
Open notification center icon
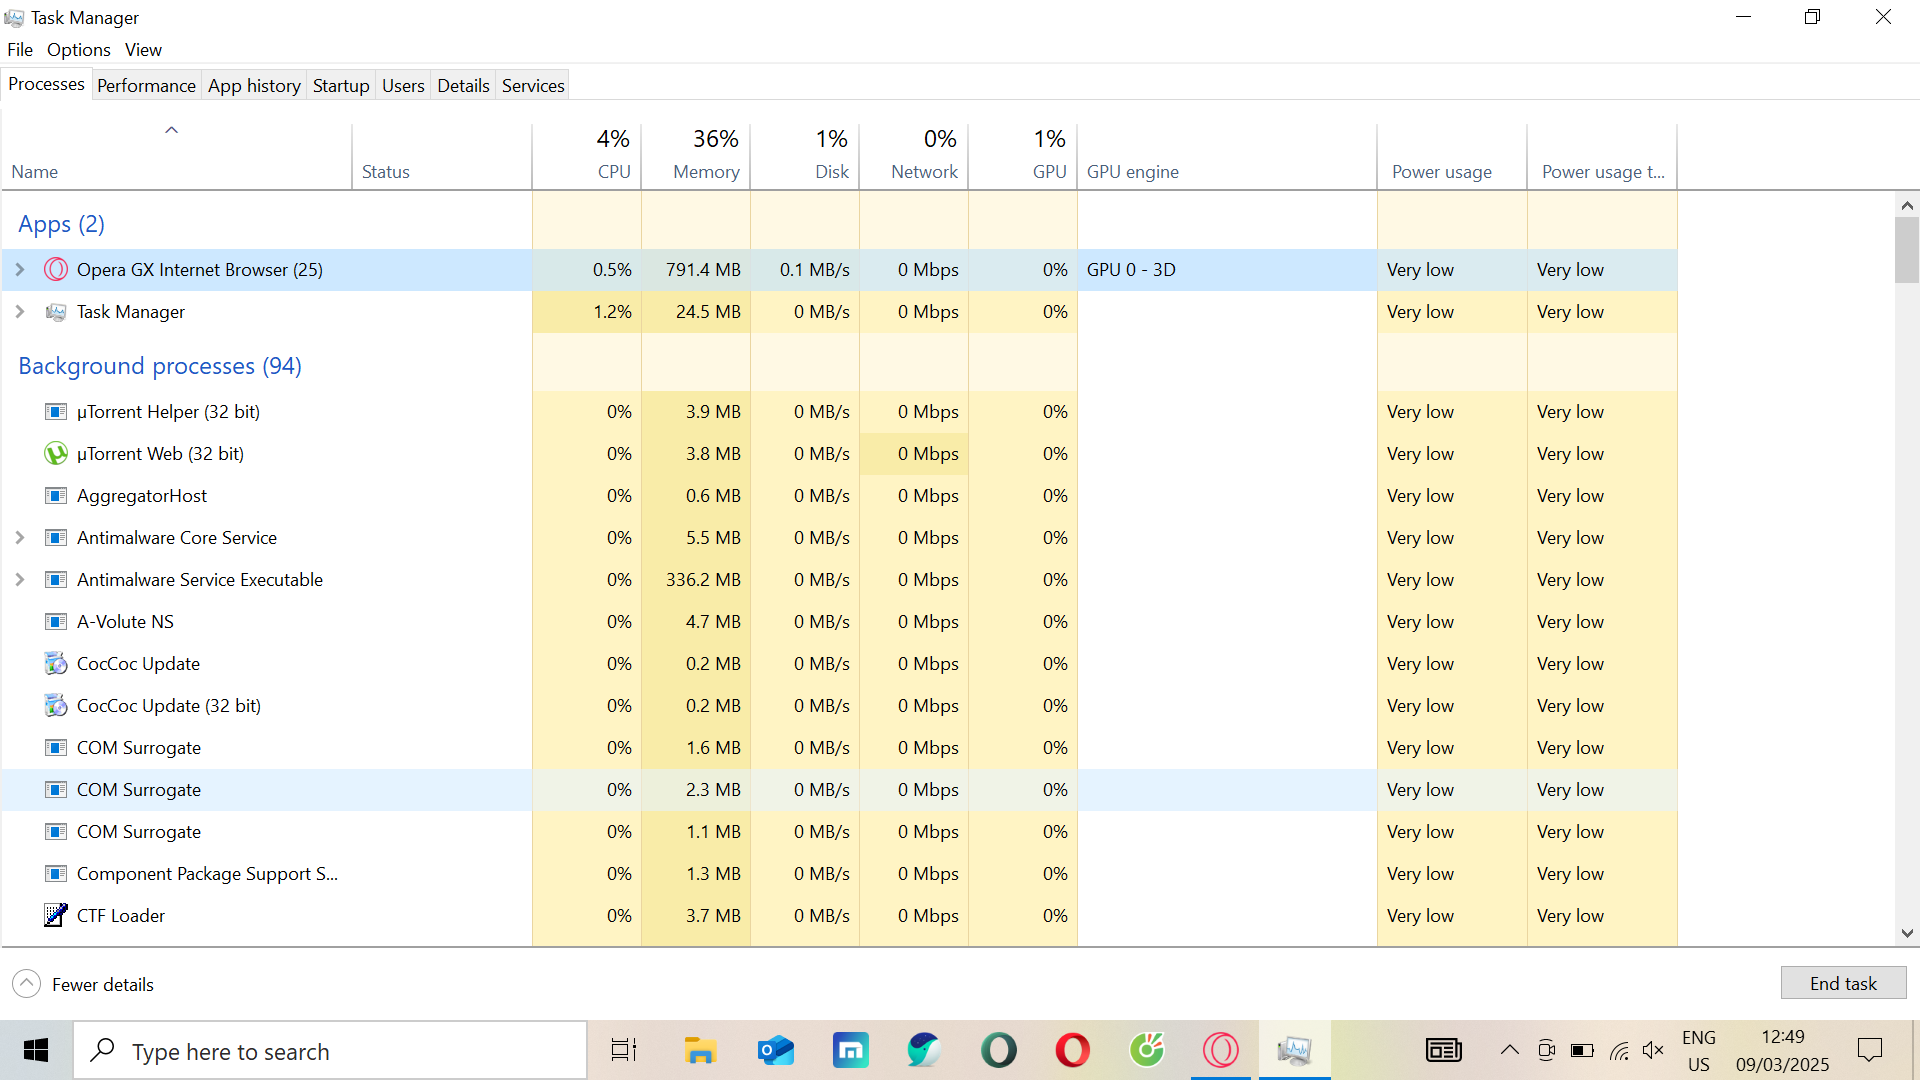tap(1870, 1051)
